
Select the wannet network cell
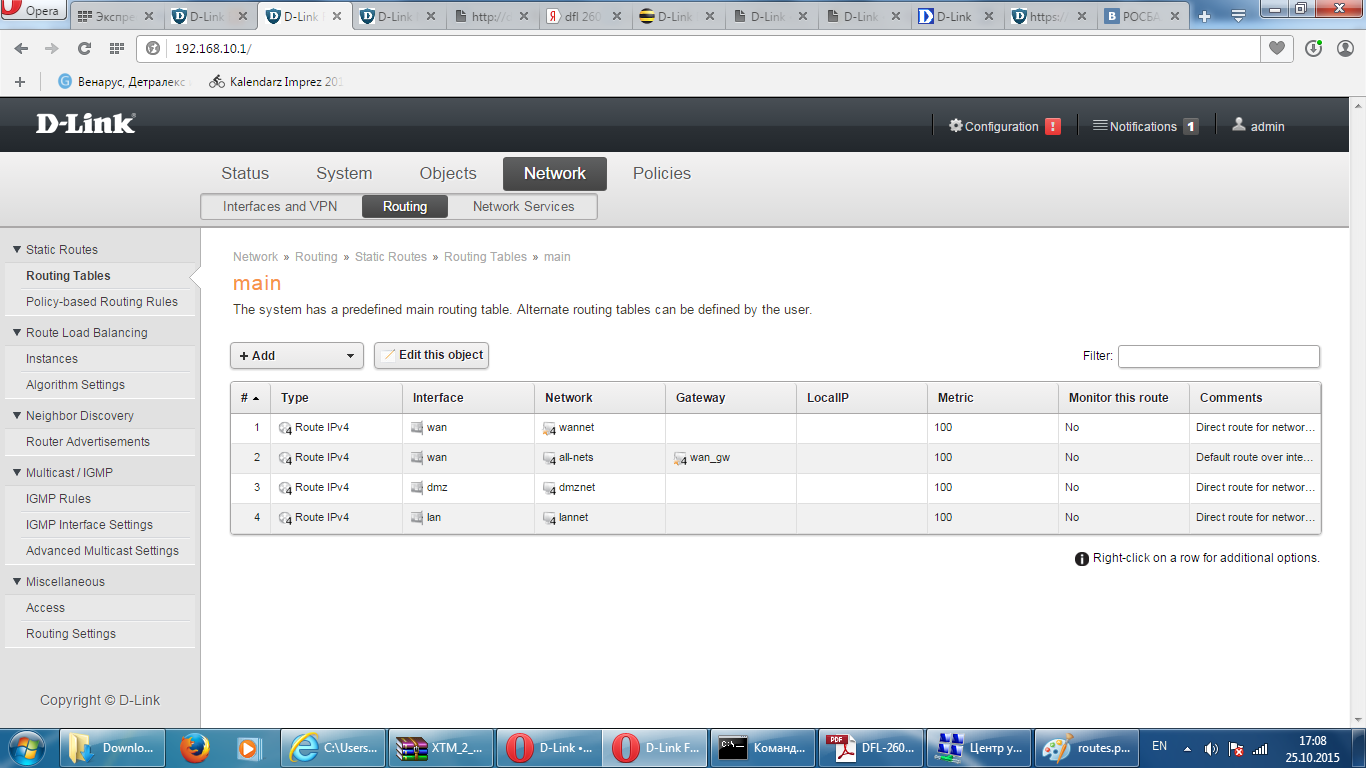(600, 428)
